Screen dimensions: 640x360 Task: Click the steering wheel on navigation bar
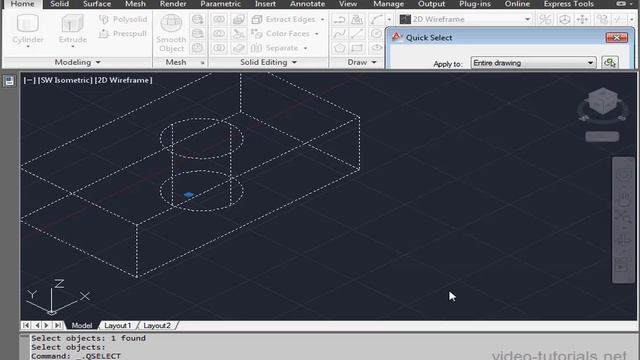tap(624, 176)
